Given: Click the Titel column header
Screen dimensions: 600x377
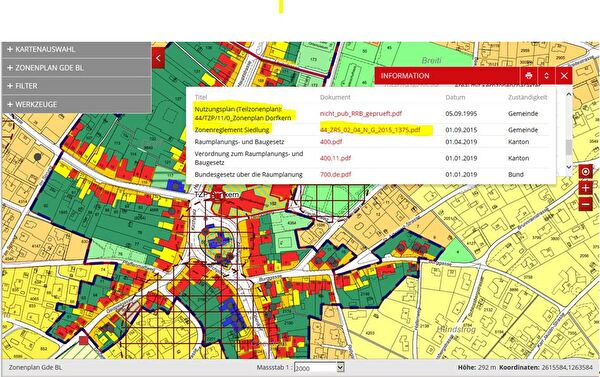Looking at the screenshot, I should (201, 97).
